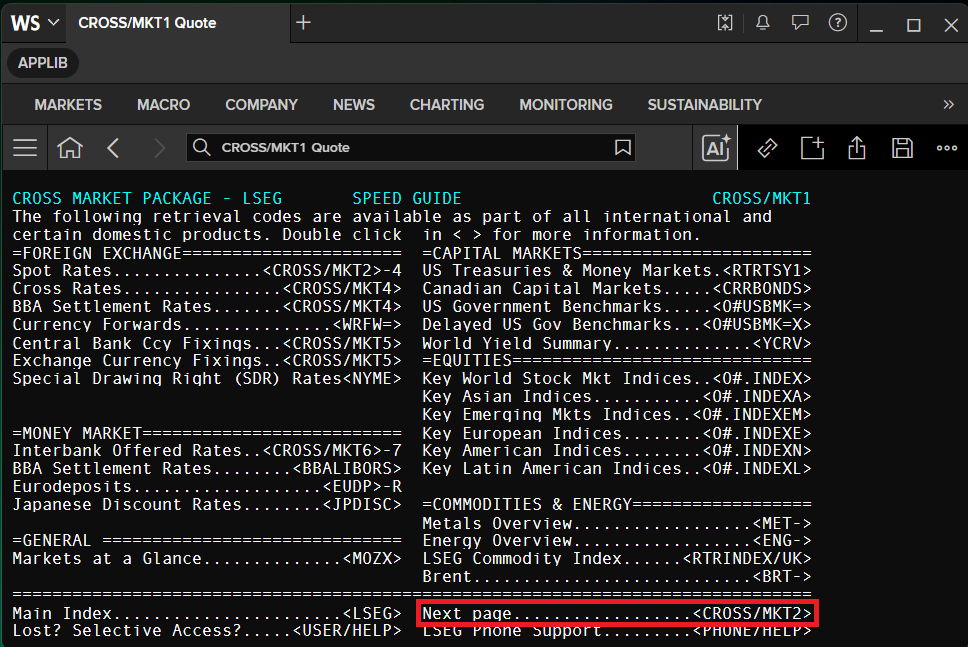Open Delayed US Gov Benchmarks <0#USBMK=X>
This screenshot has height=647, width=968.
coord(757,324)
